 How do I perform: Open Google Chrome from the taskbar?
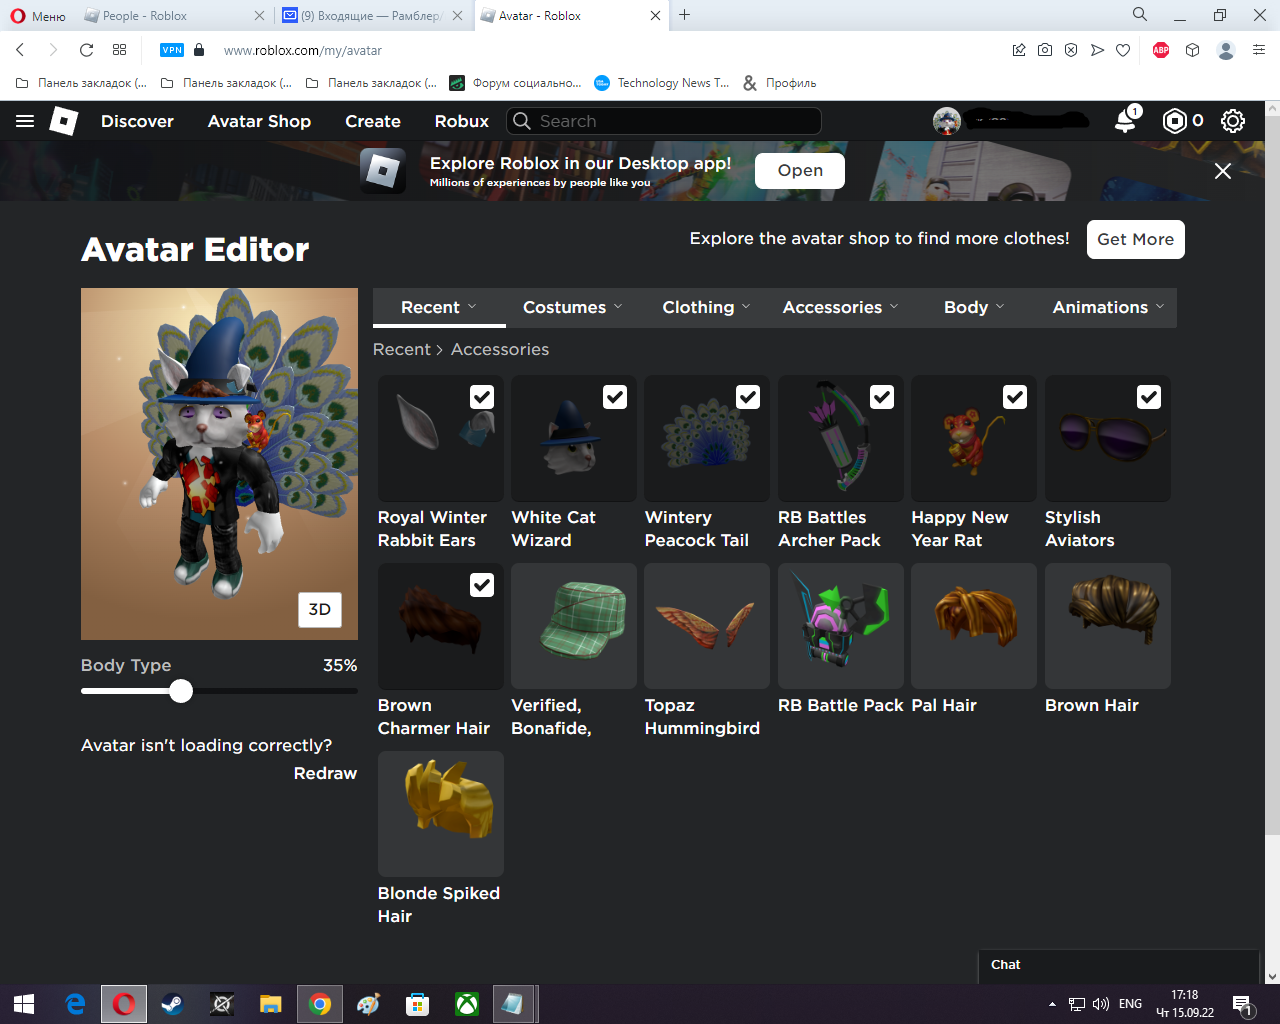pyautogui.click(x=320, y=1004)
